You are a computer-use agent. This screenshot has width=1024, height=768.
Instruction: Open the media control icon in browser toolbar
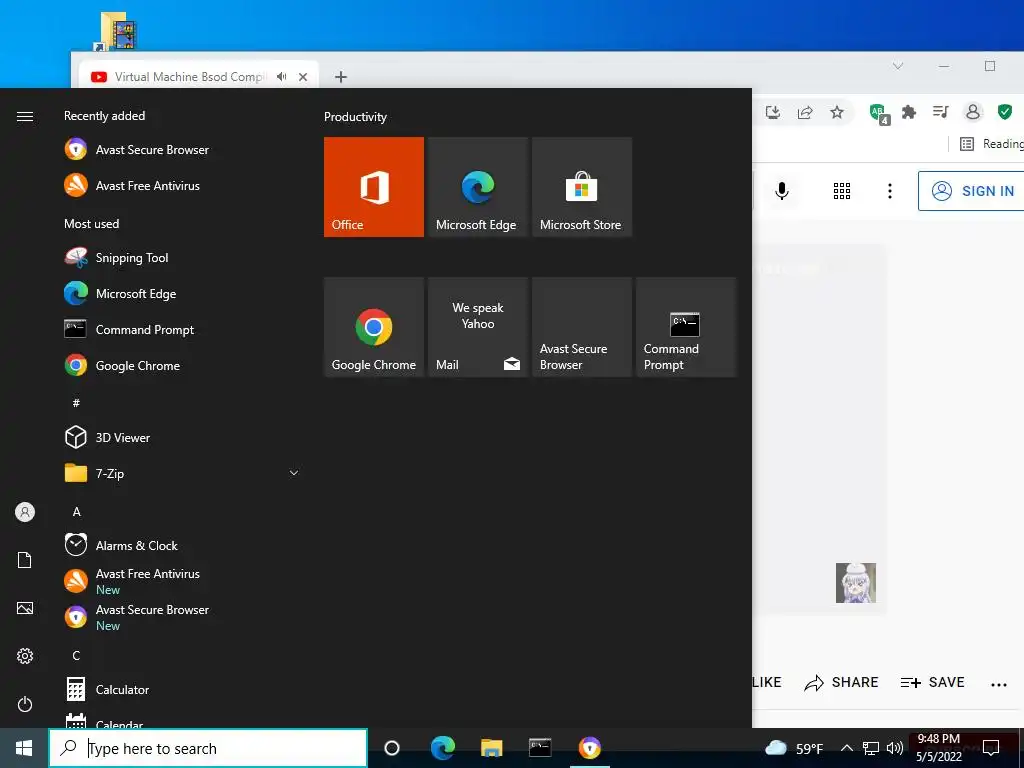click(940, 112)
